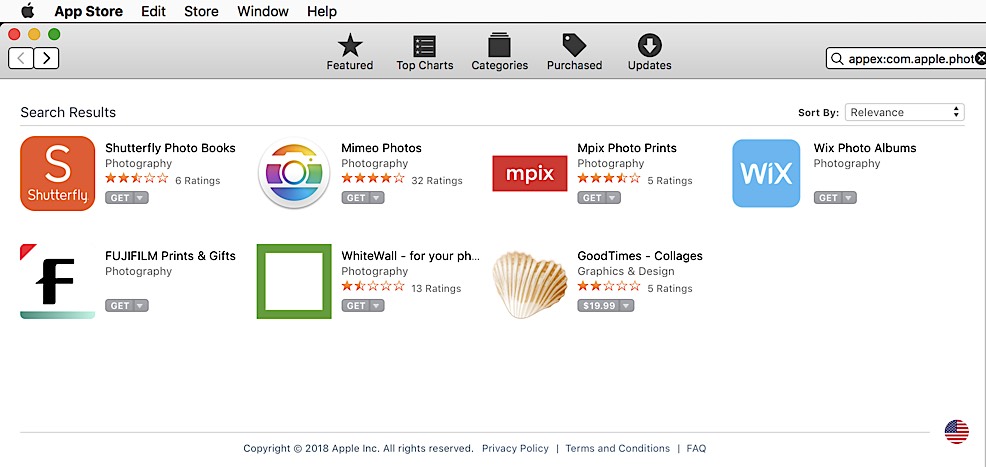Open the Terms and Conditions link
This screenshot has width=986, height=467.
click(617, 449)
